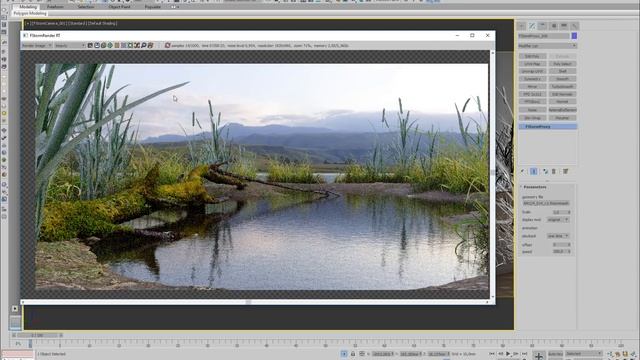Image resolution: width=640 pixels, height=360 pixels.
Task: Open Configure Modifier Sets icon
Action: click(566, 171)
